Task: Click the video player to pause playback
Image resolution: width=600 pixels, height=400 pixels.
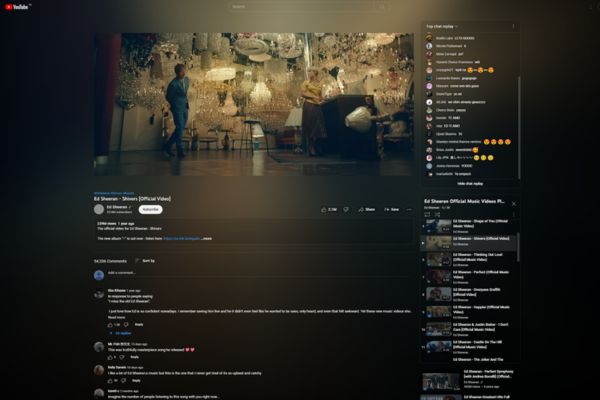Action: 254,104
